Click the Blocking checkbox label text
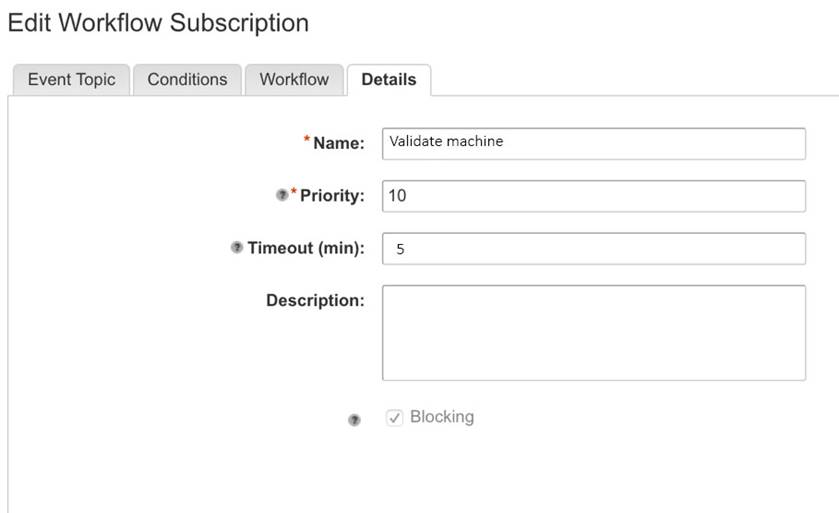The width and height of the screenshot is (839, 513). click(x=441, y=417)
